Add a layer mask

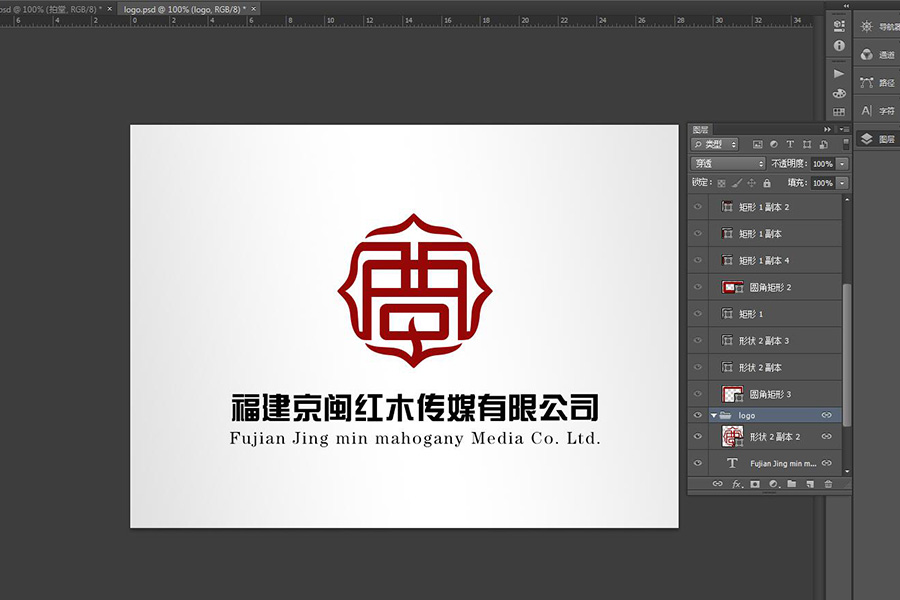(755, 484)
